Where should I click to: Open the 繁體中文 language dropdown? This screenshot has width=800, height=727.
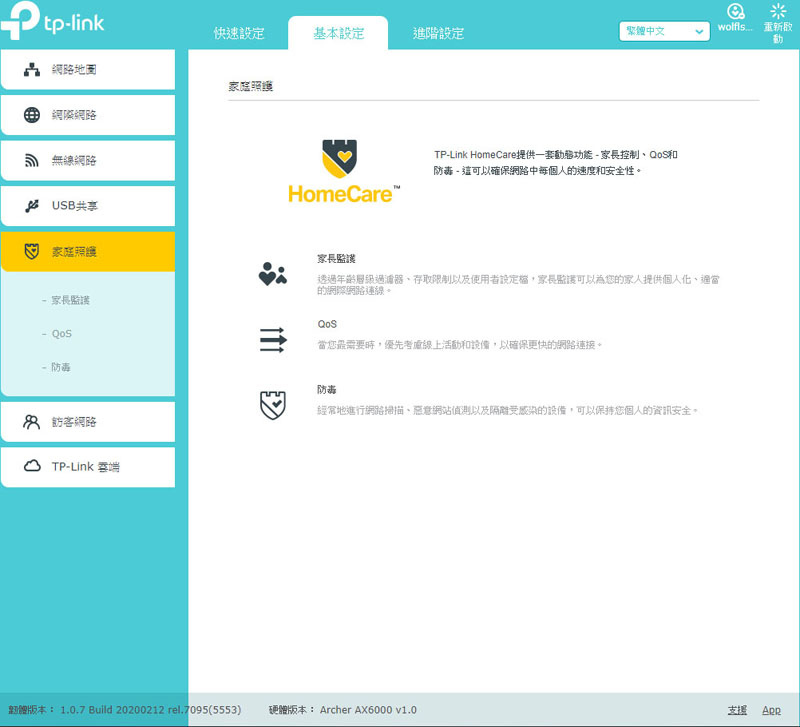point(664,31)
